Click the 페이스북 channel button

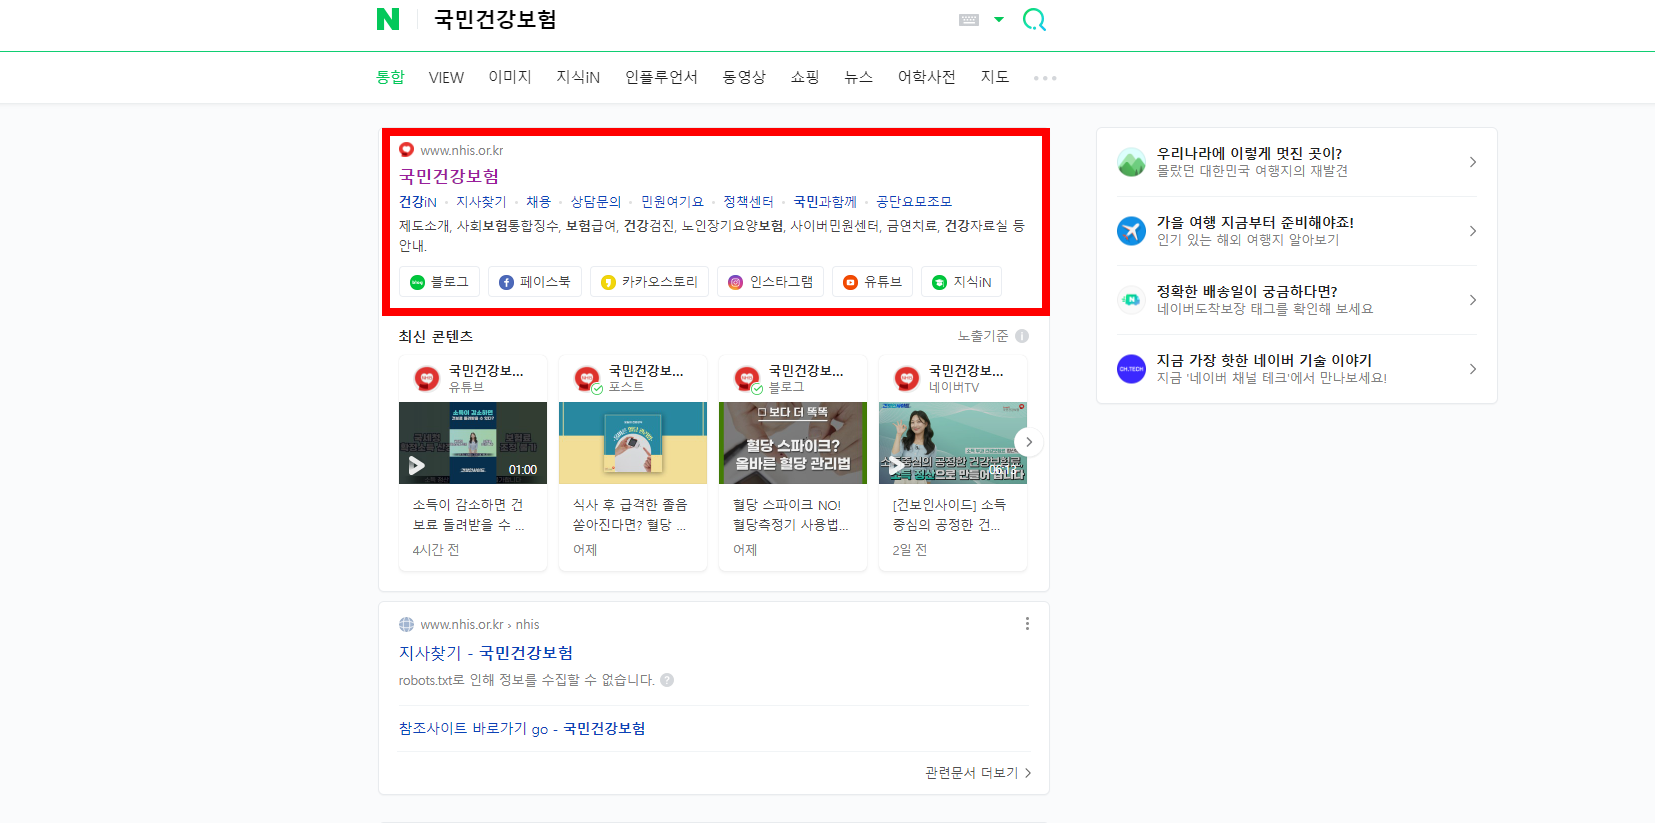(x=535, y=282)
